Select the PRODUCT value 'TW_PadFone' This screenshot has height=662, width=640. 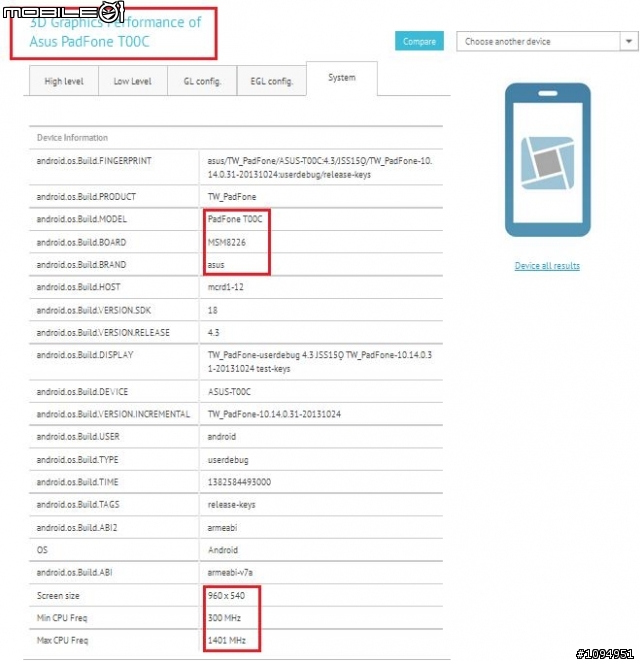coord(232,197)
